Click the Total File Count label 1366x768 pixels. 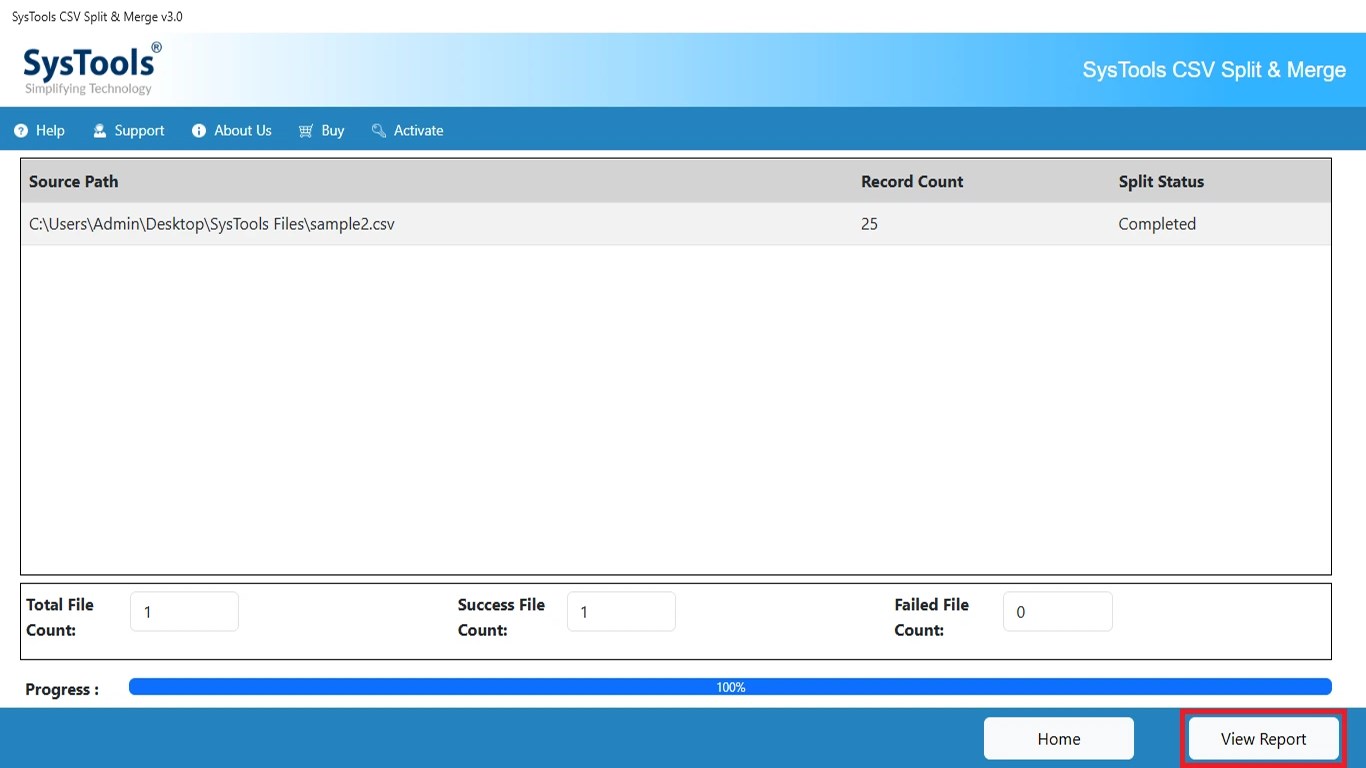click(x=60, y=617)
